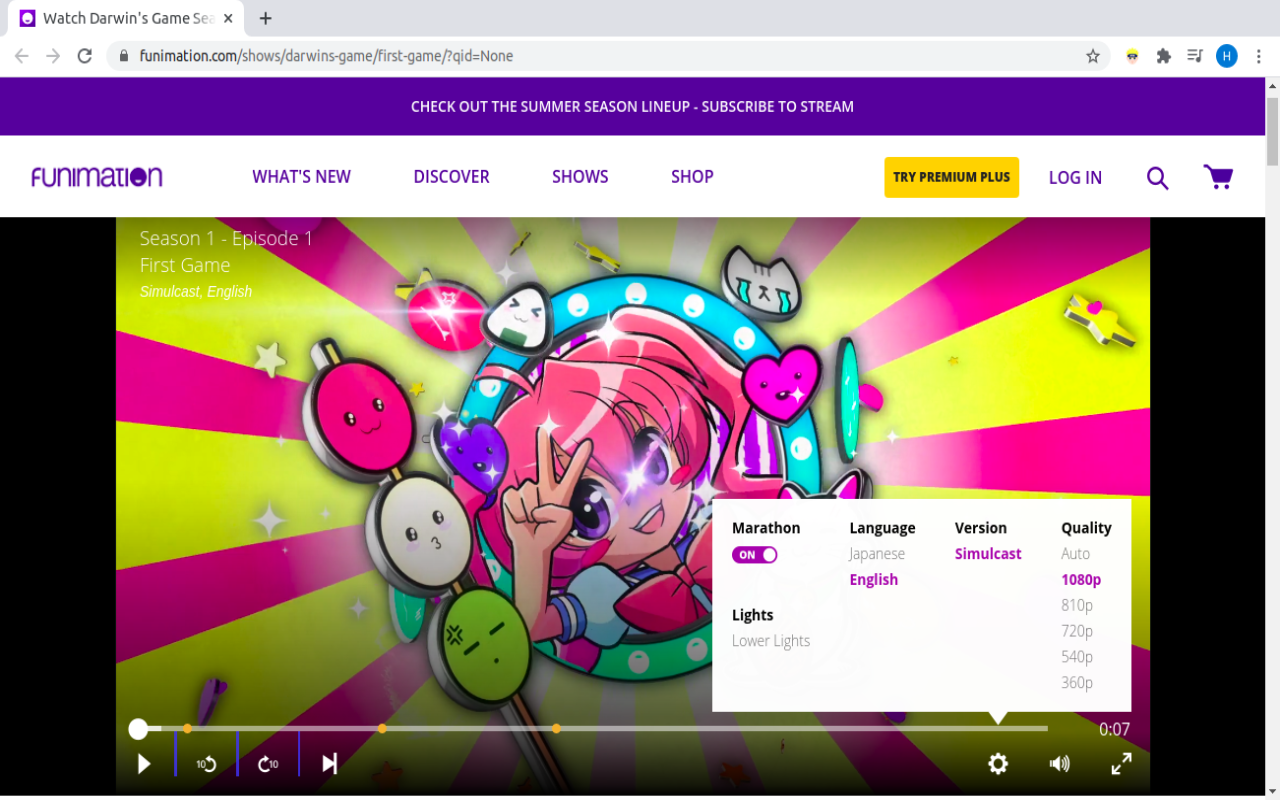1280x800 pixels.
Task: Jump to the next episode
Action: pyautogui.click(x=329, y=763)
